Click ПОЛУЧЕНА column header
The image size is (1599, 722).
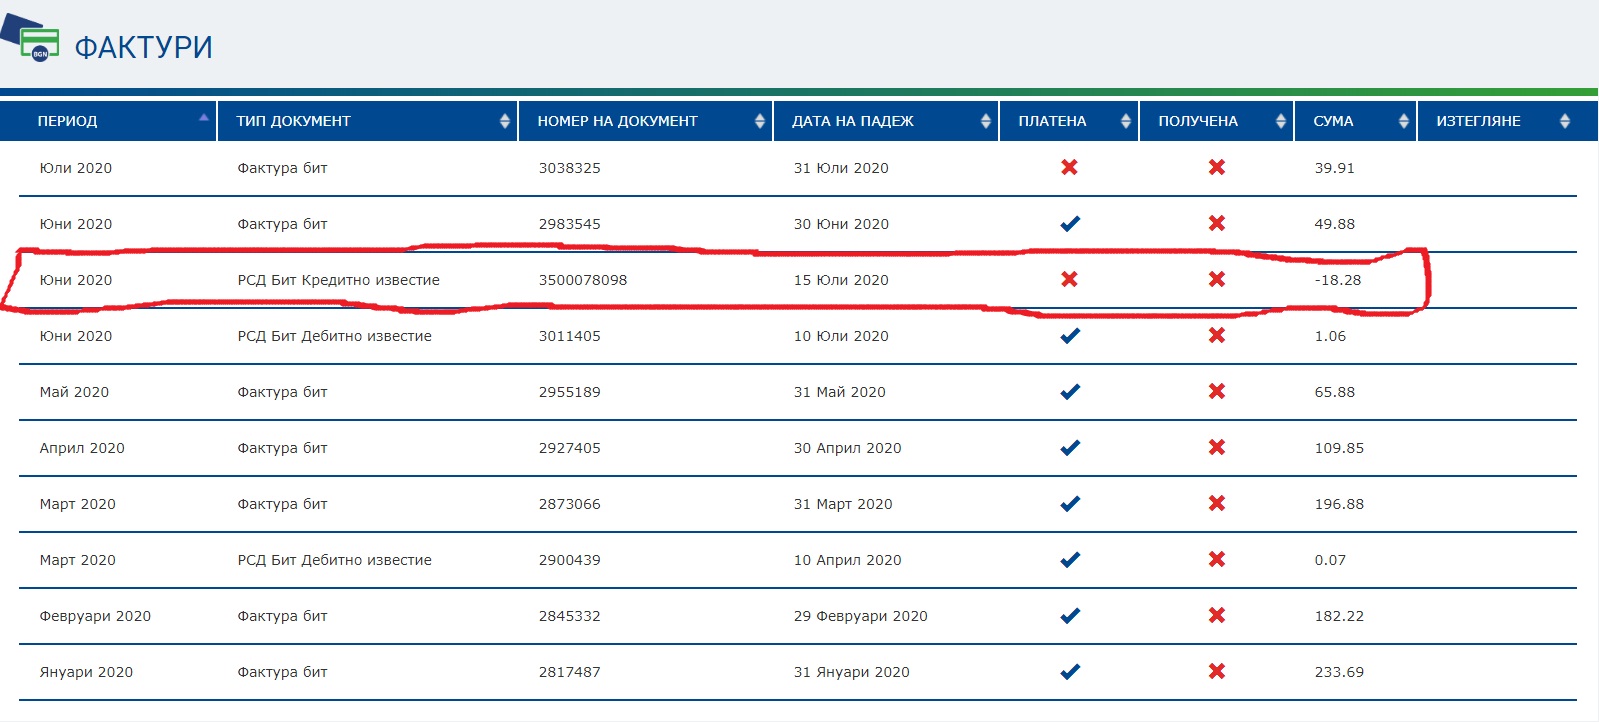(1198, 121)
